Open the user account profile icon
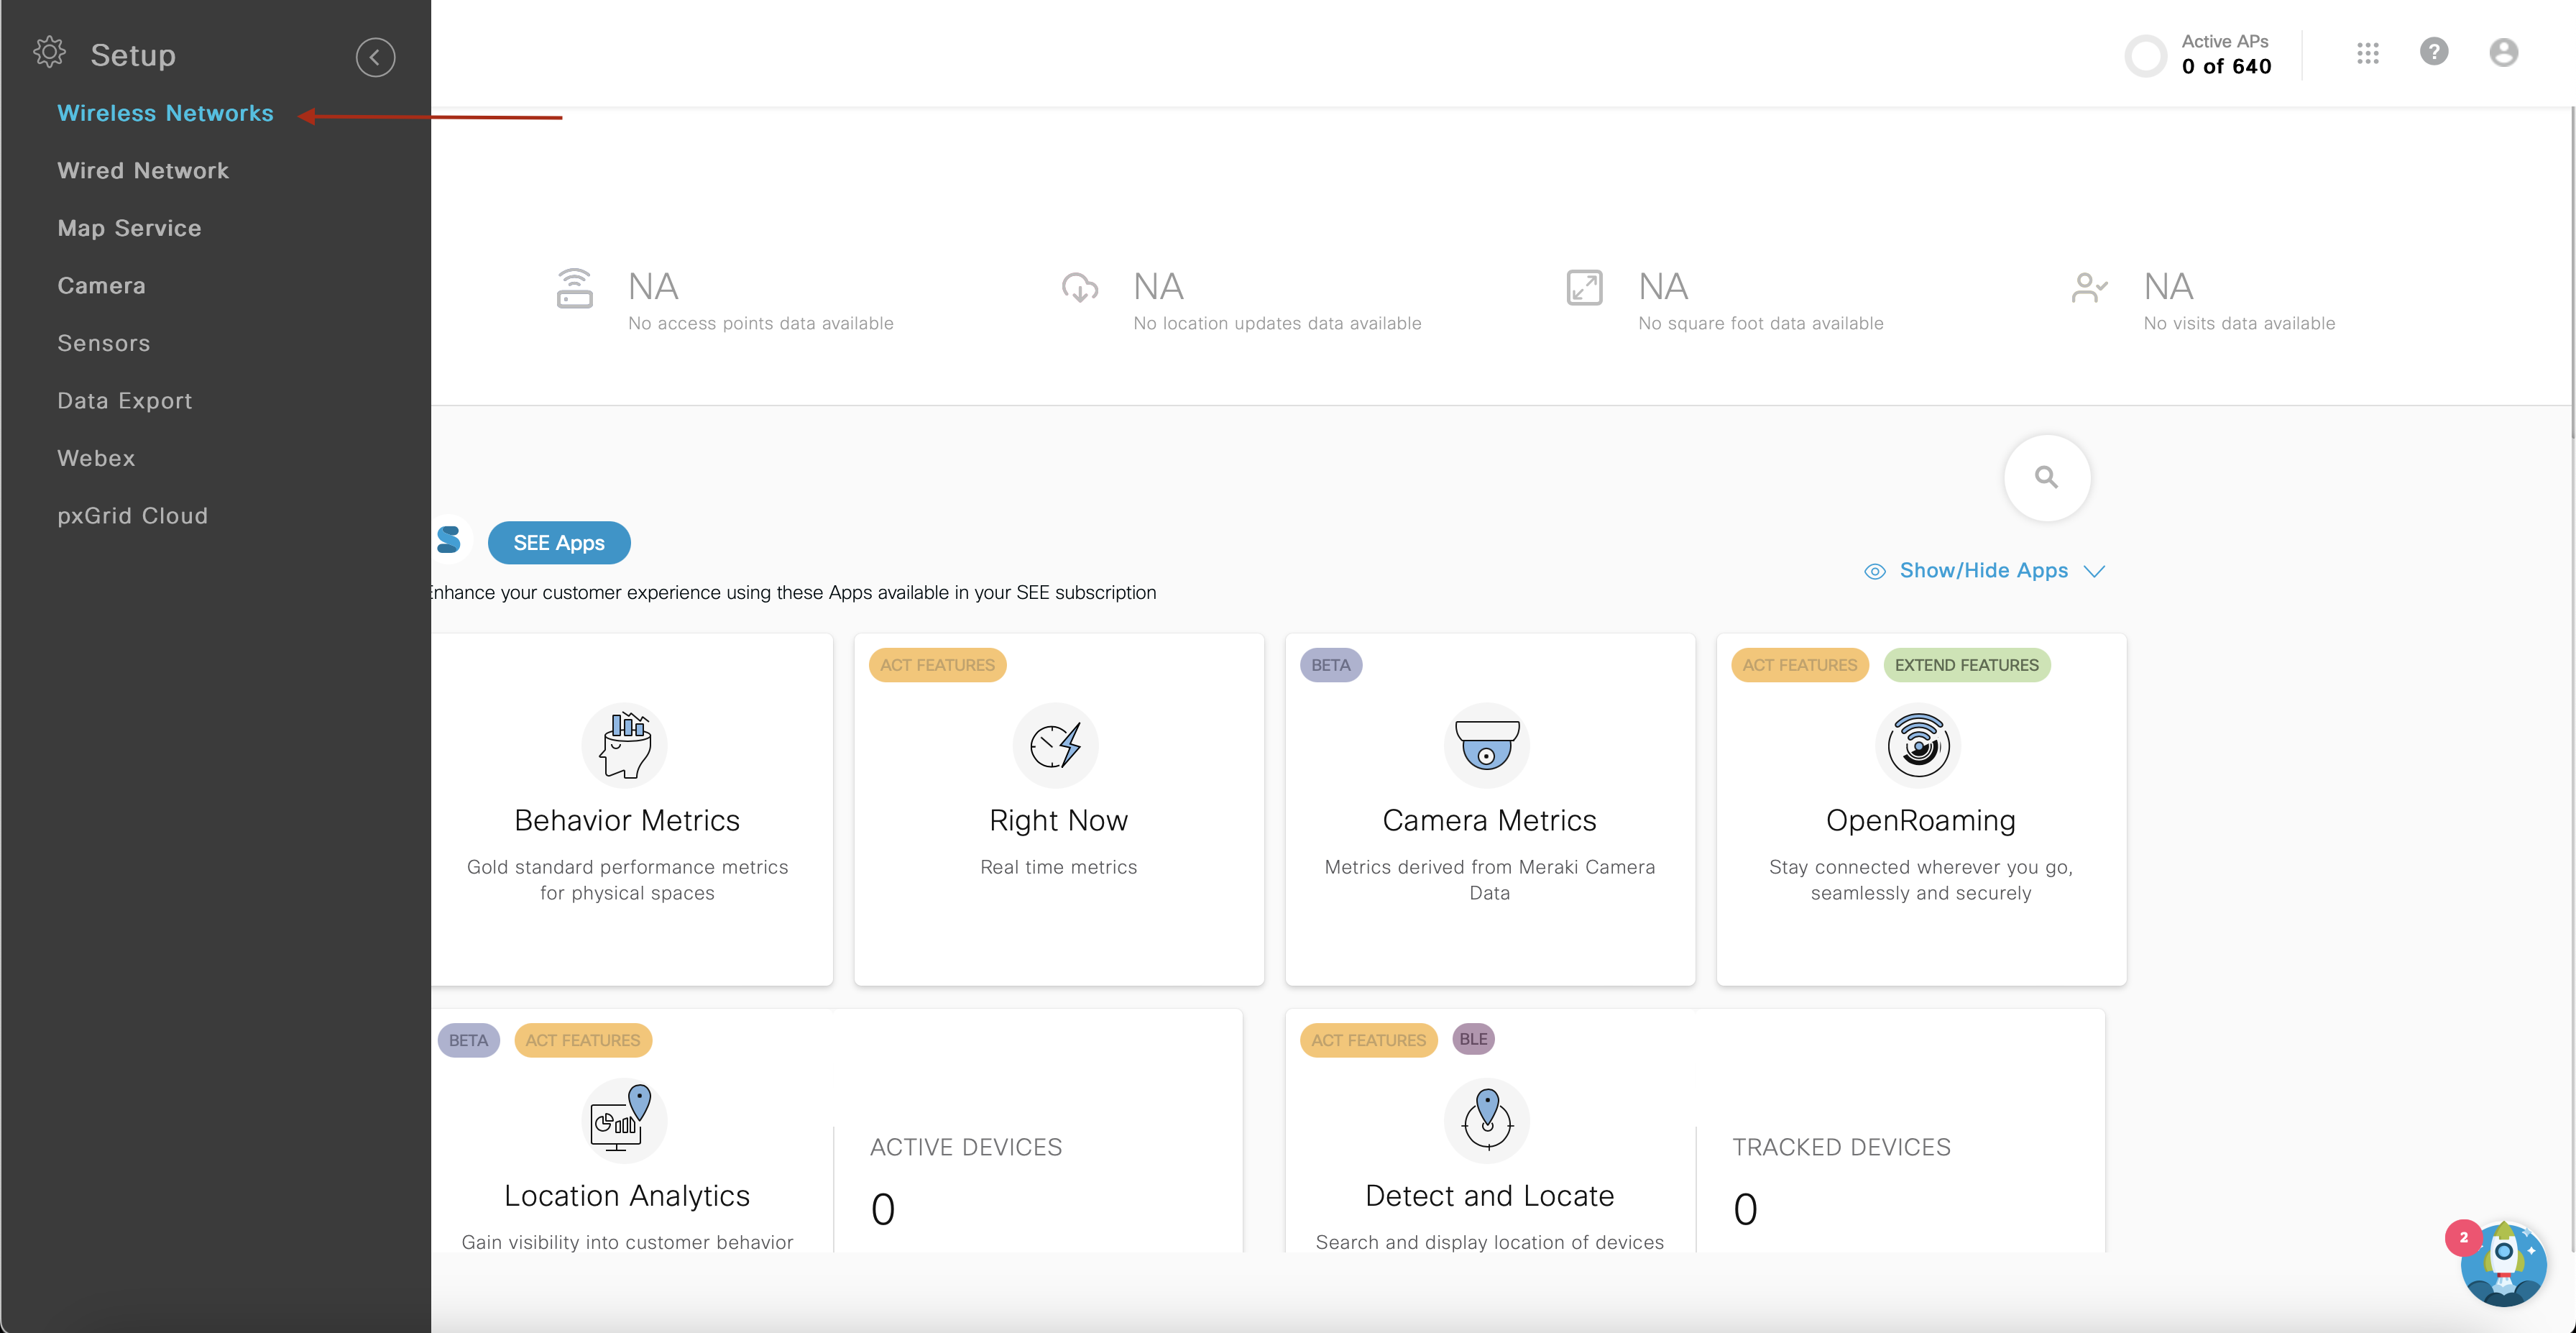 [x=2503, y=52]
